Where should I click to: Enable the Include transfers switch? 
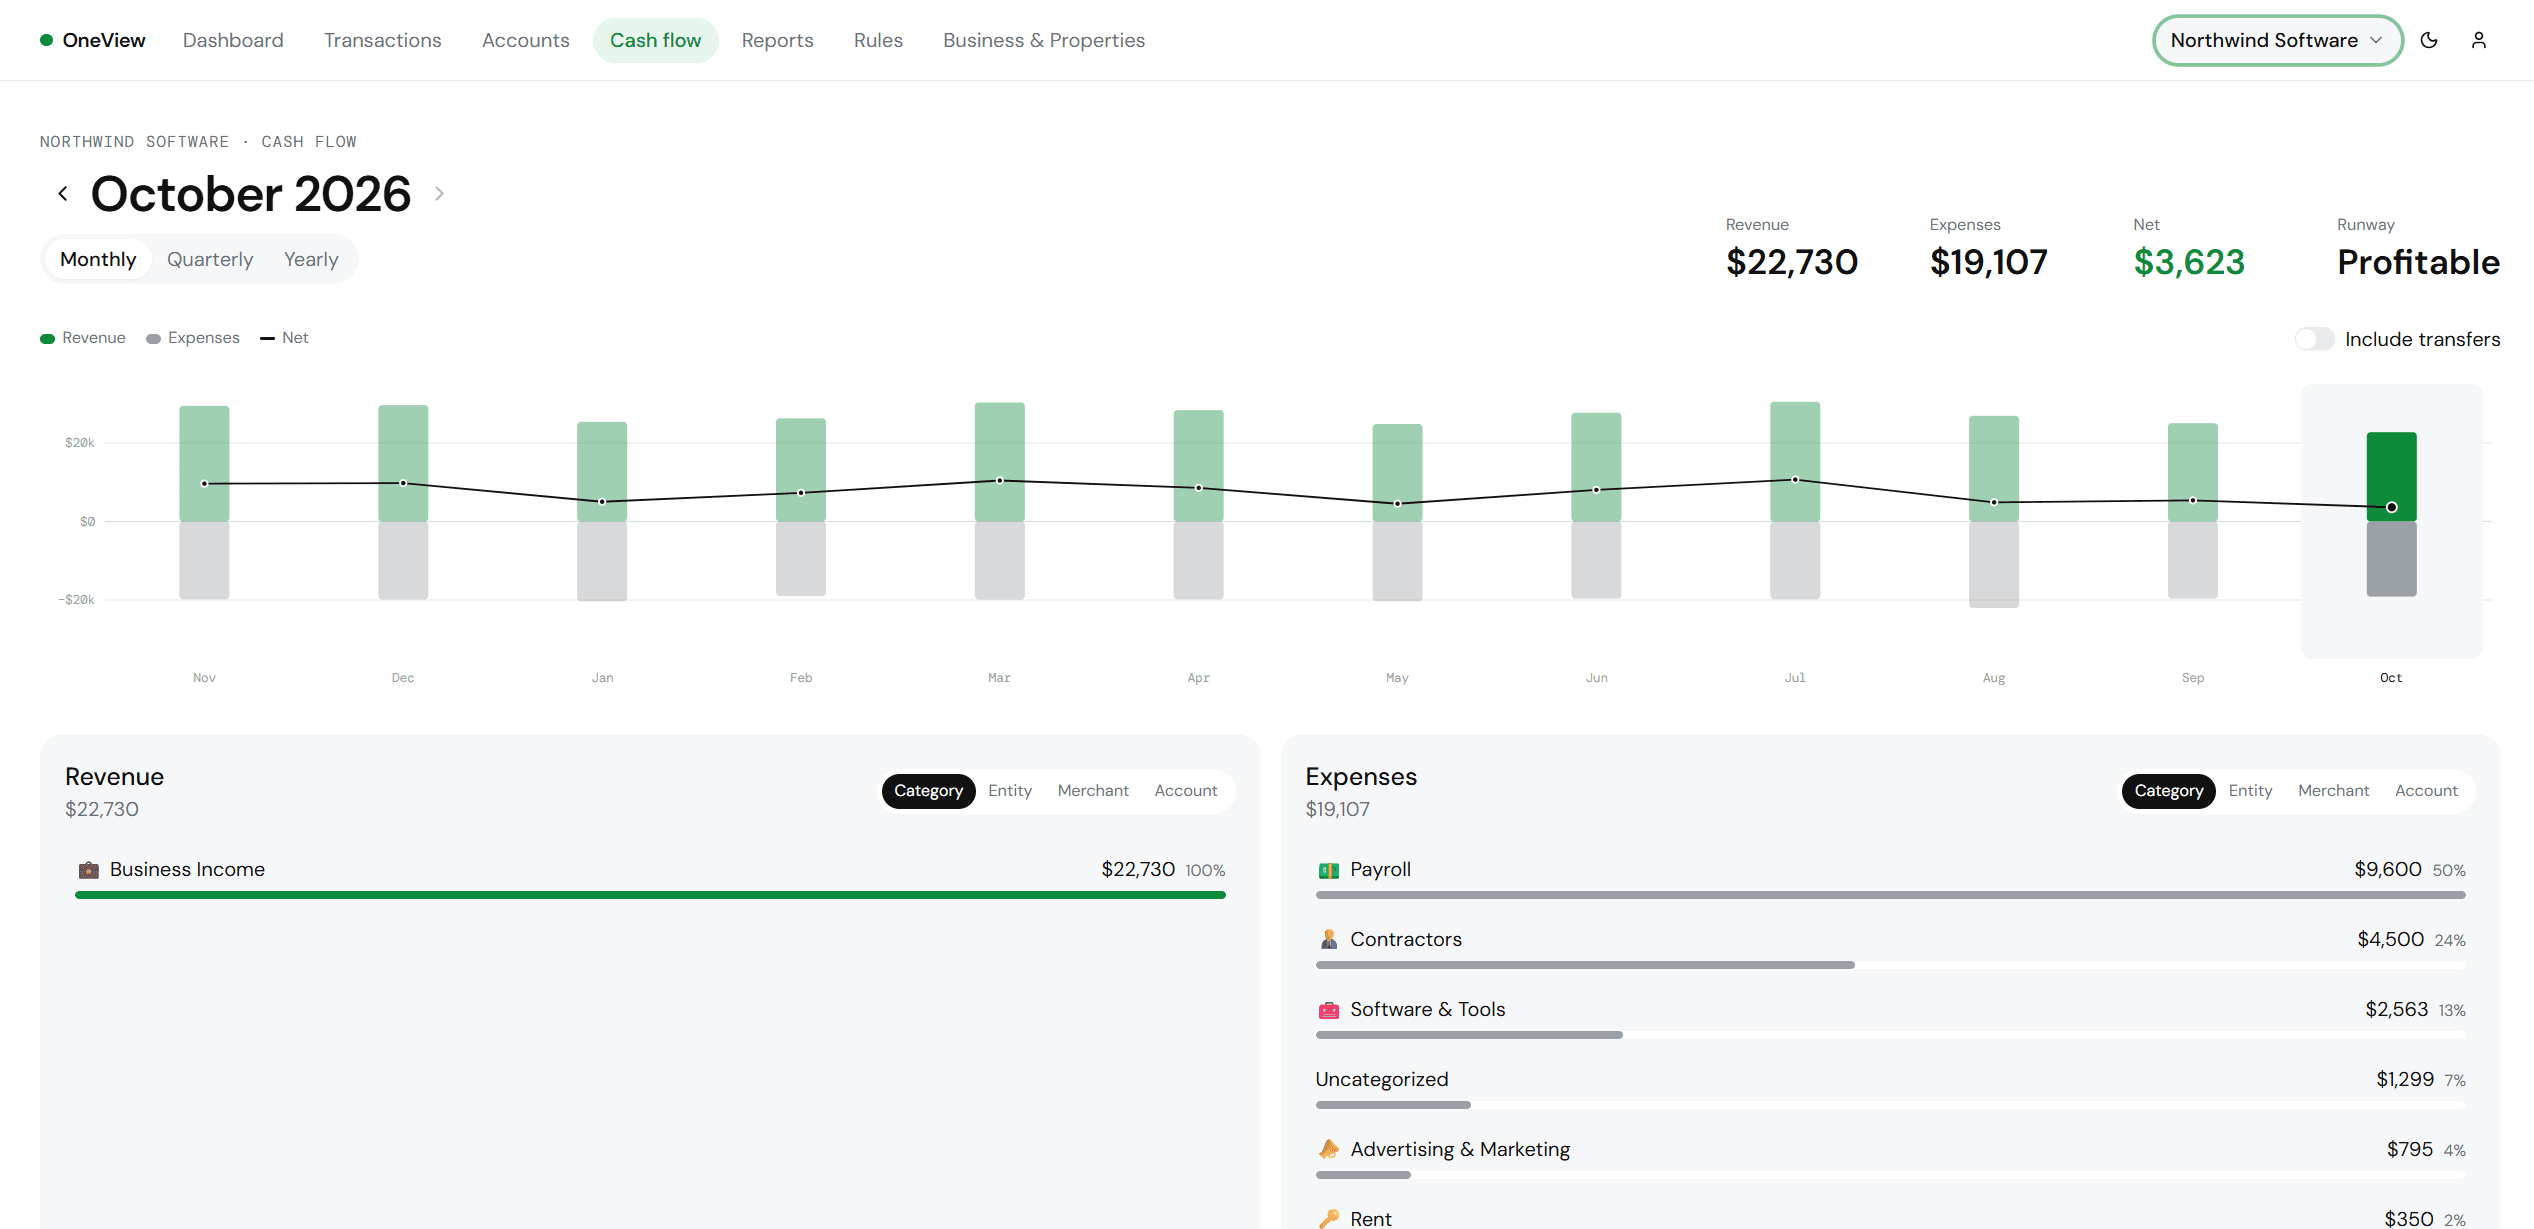click(2314, 339)
